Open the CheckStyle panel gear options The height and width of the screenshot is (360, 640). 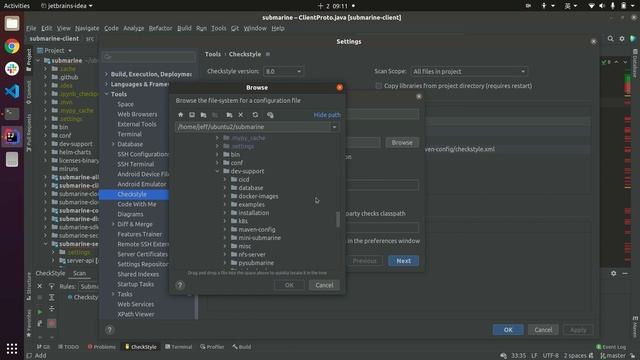pos(613,273)
